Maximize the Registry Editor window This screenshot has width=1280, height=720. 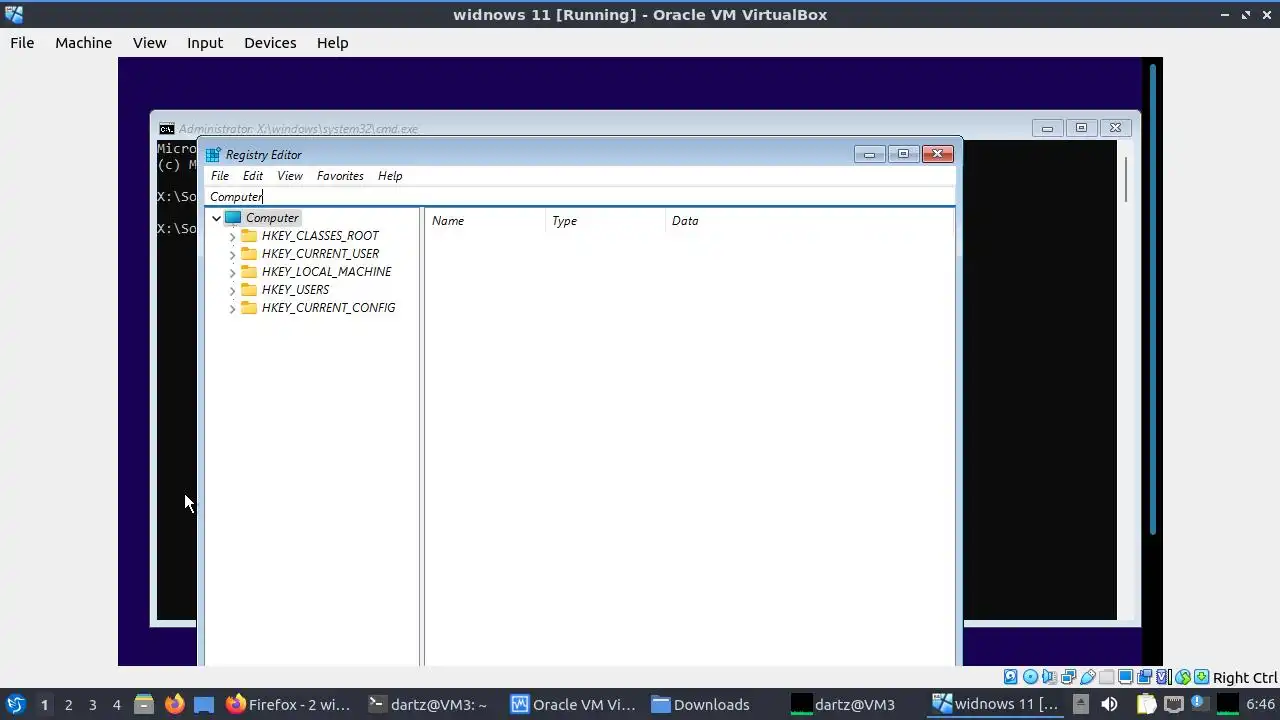(x=903, y=154)
